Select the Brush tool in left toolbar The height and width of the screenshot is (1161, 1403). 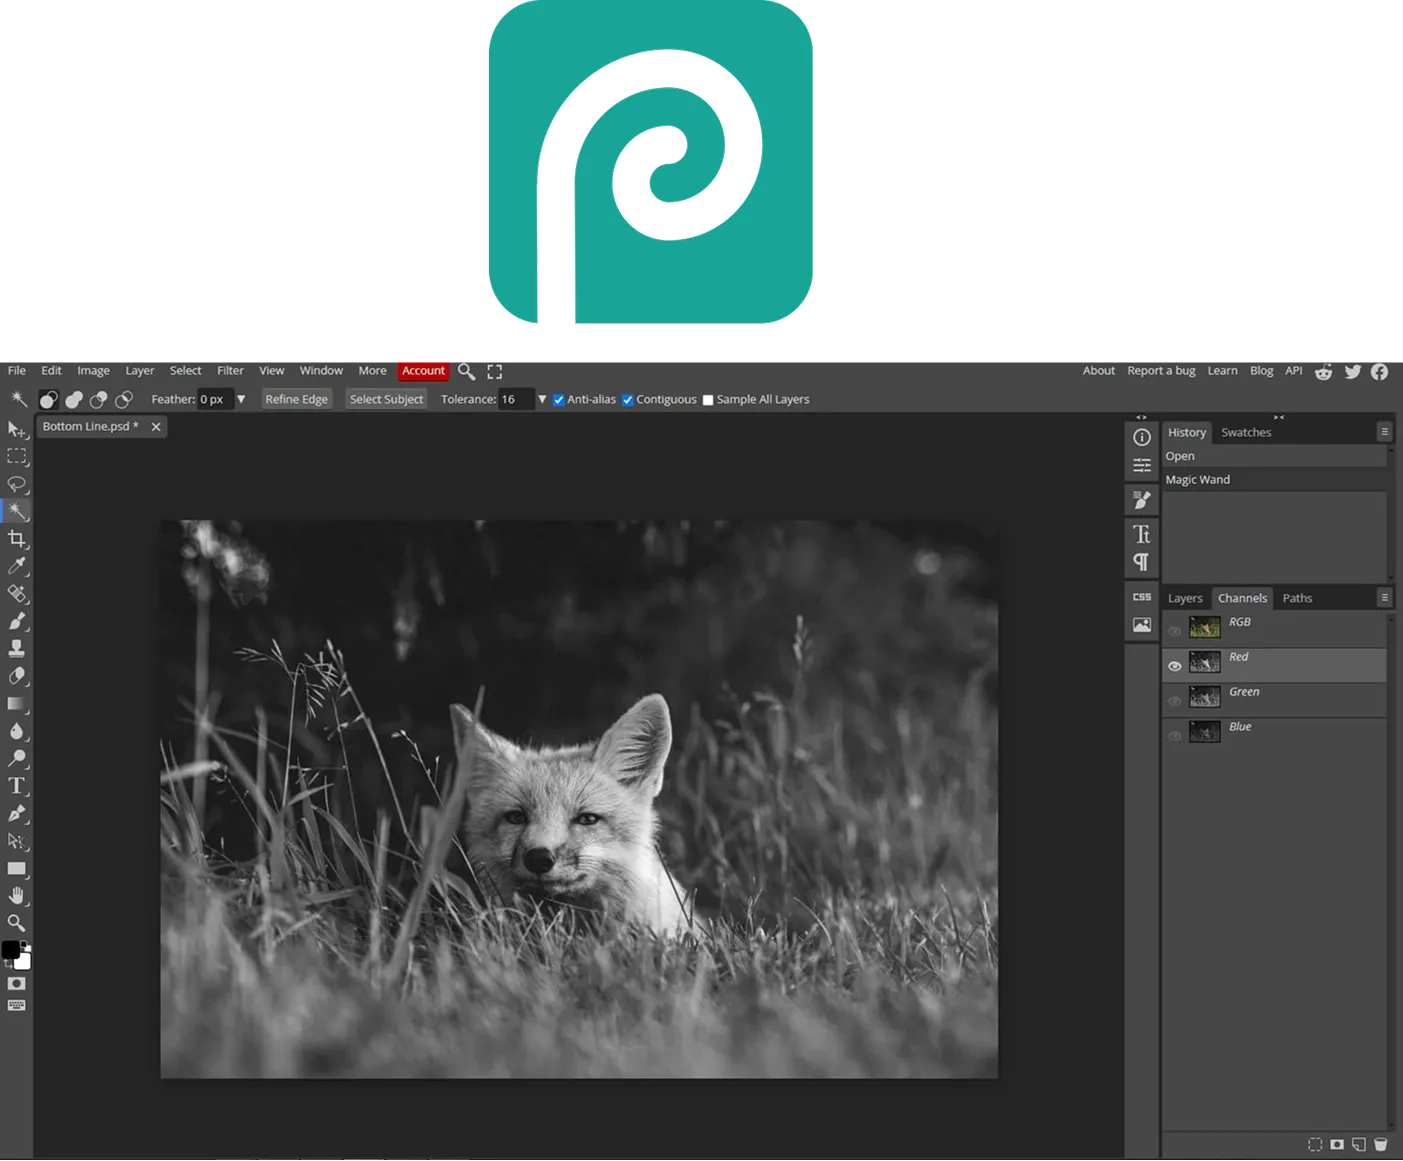(17, 621)
